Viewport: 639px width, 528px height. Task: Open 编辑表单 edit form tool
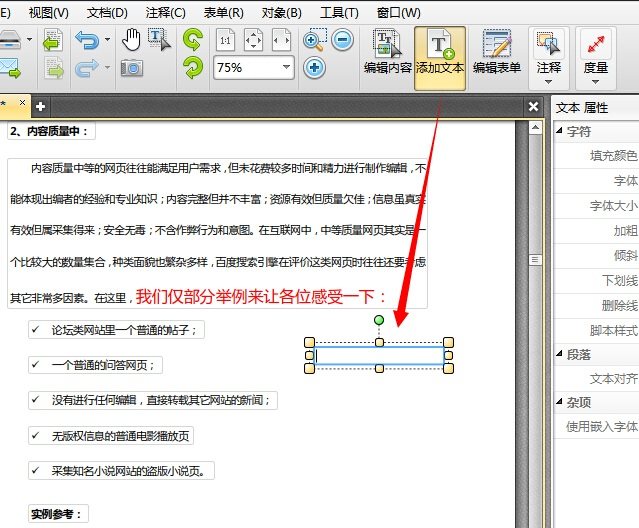click(x=497, y=51)
